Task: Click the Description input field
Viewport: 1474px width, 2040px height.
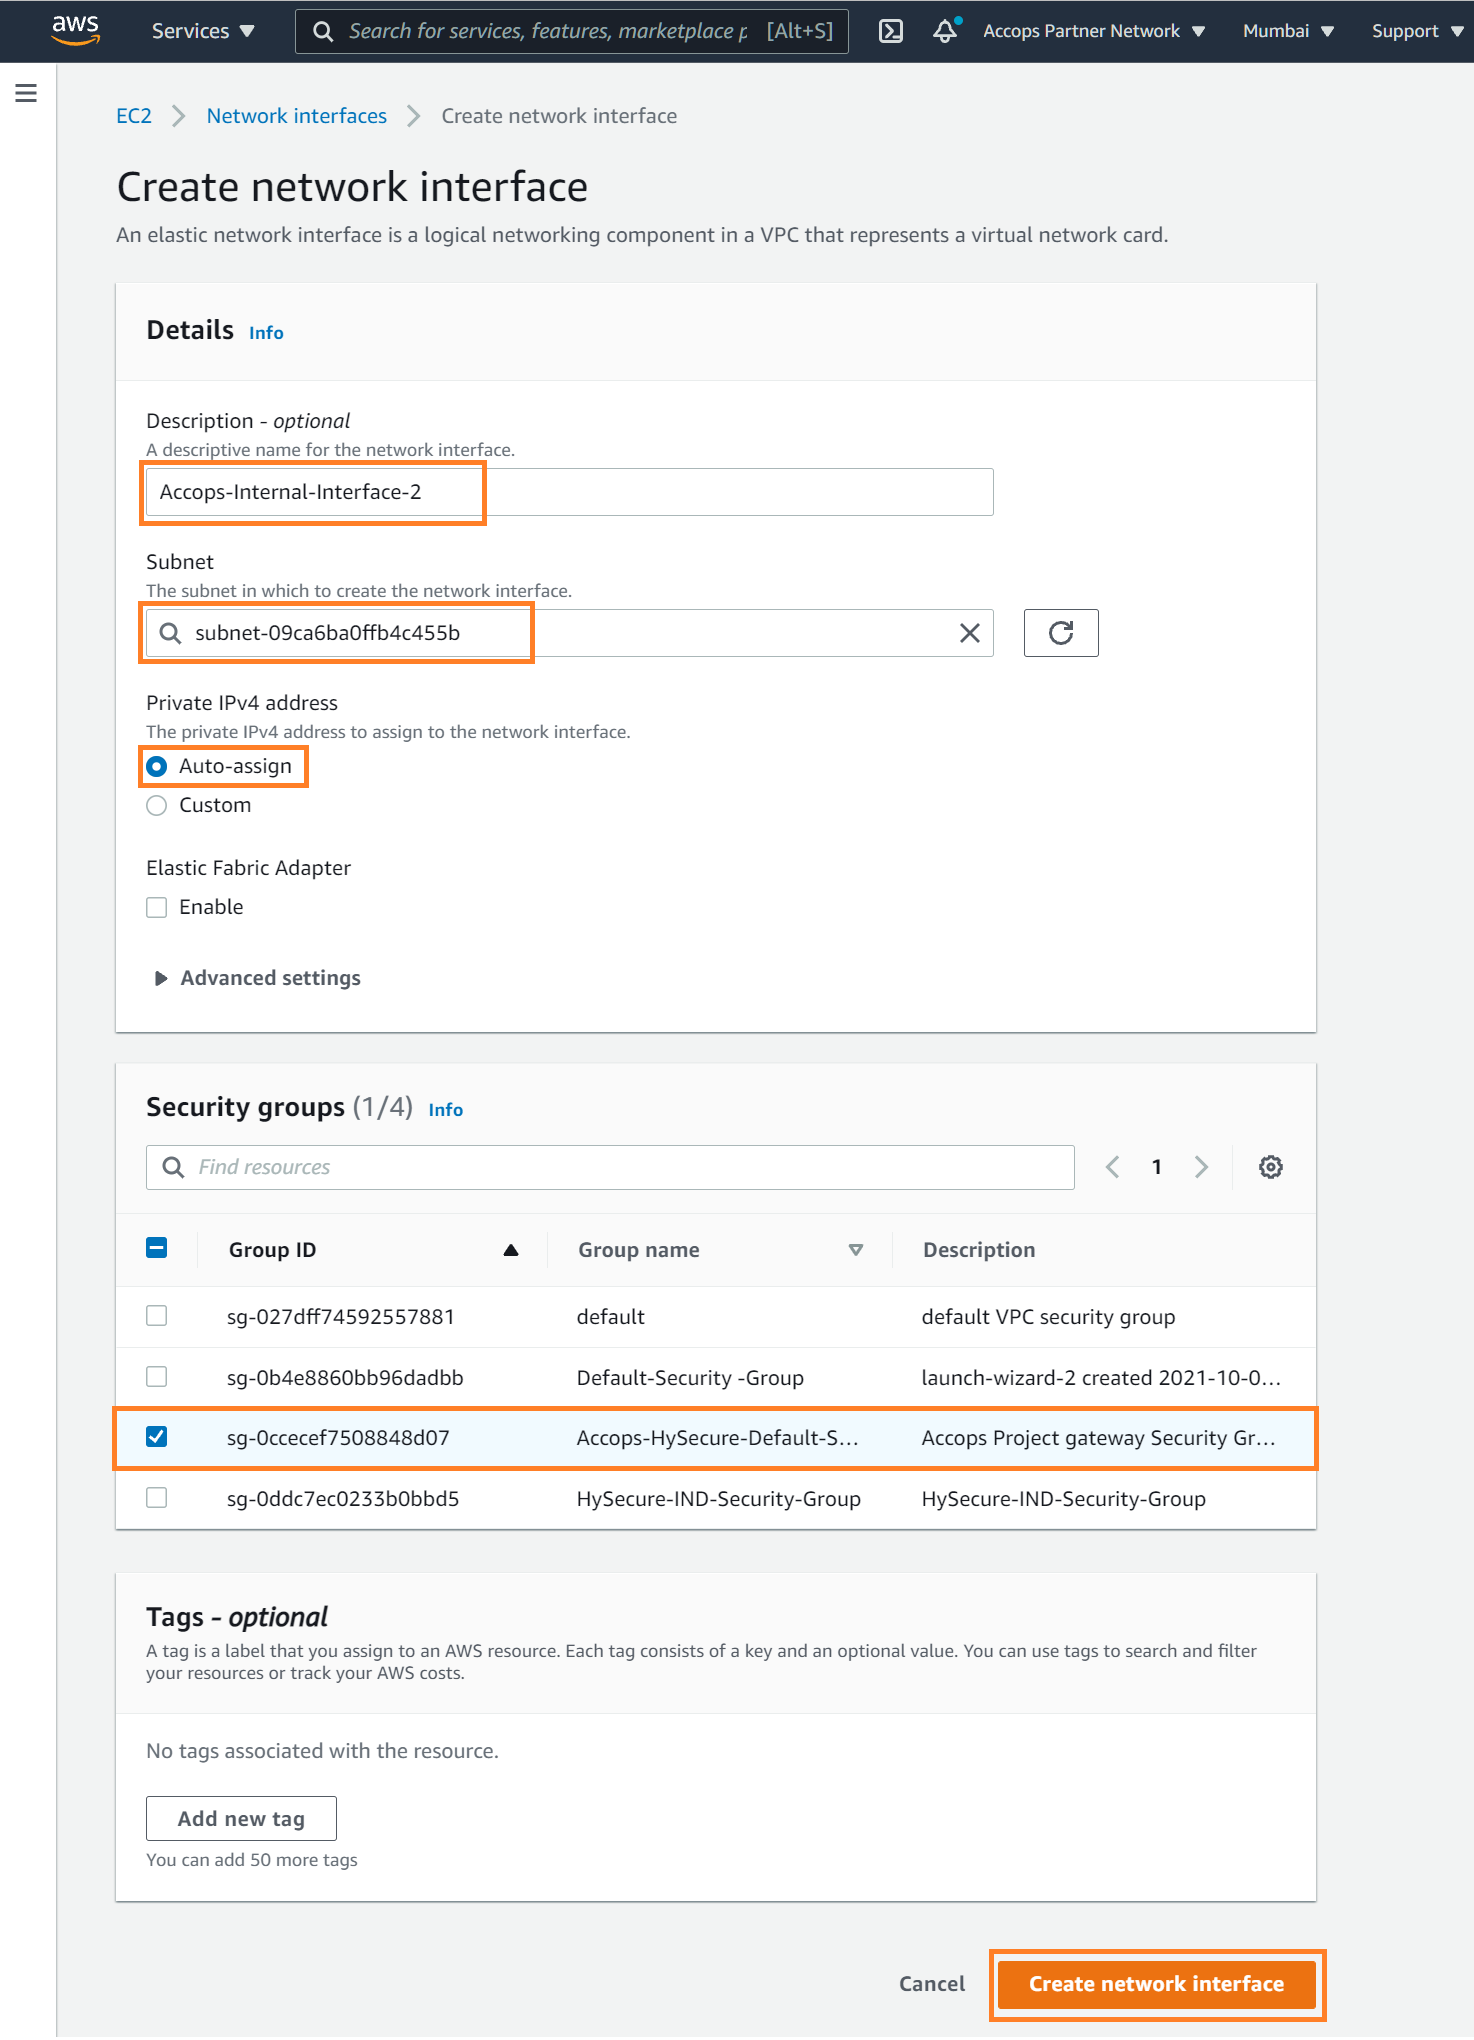Action: click(x=570, y=492)
